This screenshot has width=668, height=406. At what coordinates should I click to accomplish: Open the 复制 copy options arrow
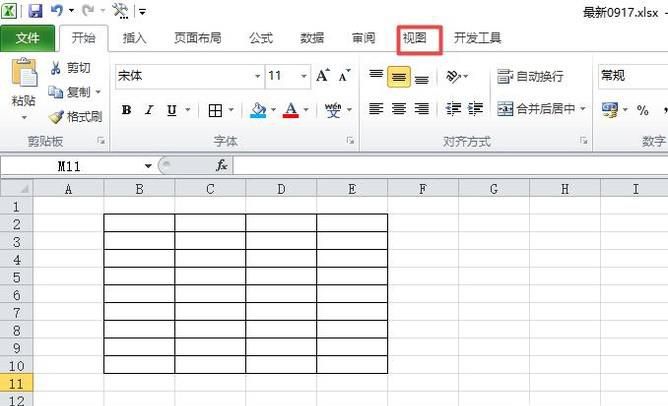(98, 92)
